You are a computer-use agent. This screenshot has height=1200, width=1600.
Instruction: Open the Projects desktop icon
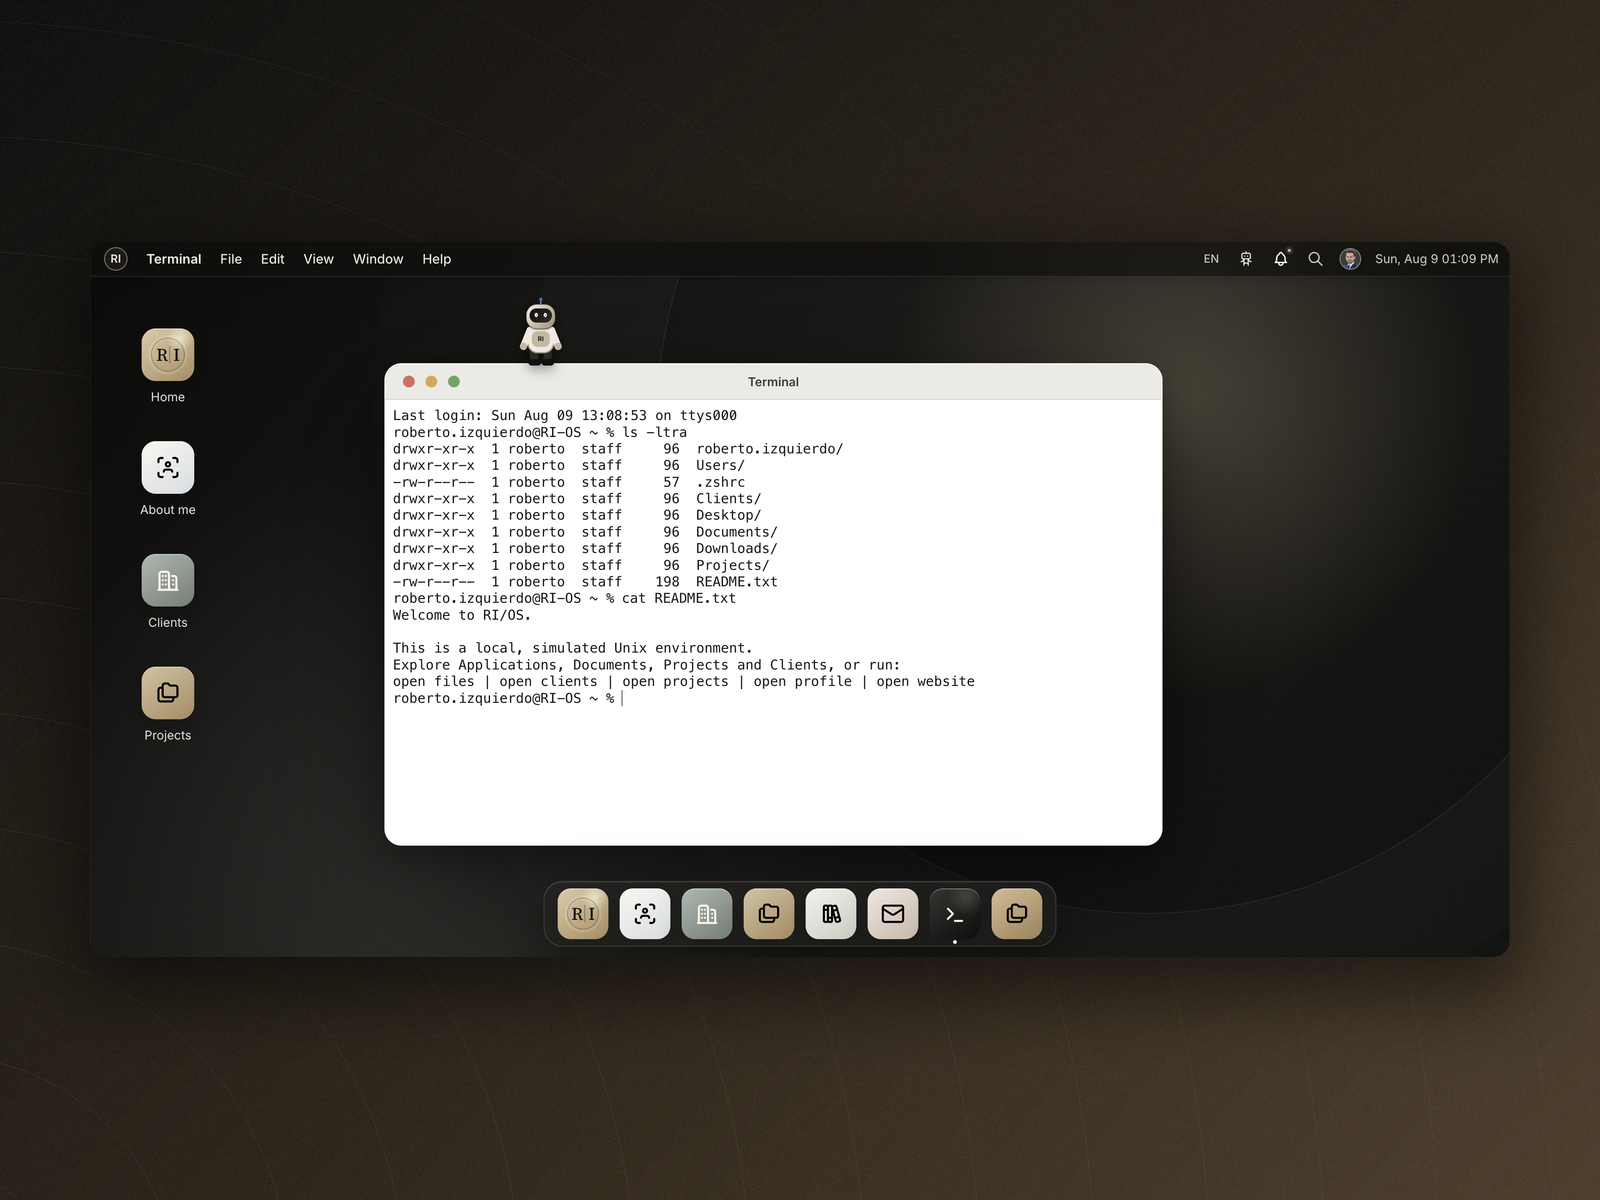[x=168, y=693]
